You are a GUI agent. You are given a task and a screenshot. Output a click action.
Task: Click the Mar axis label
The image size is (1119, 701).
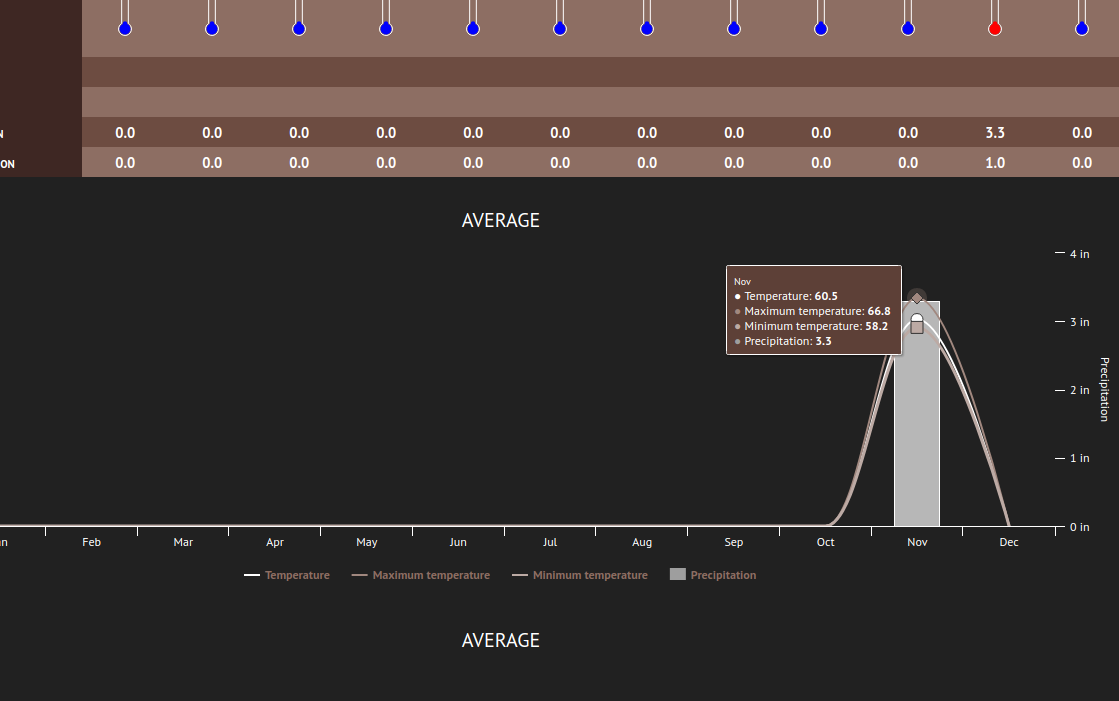coord(183,543)
